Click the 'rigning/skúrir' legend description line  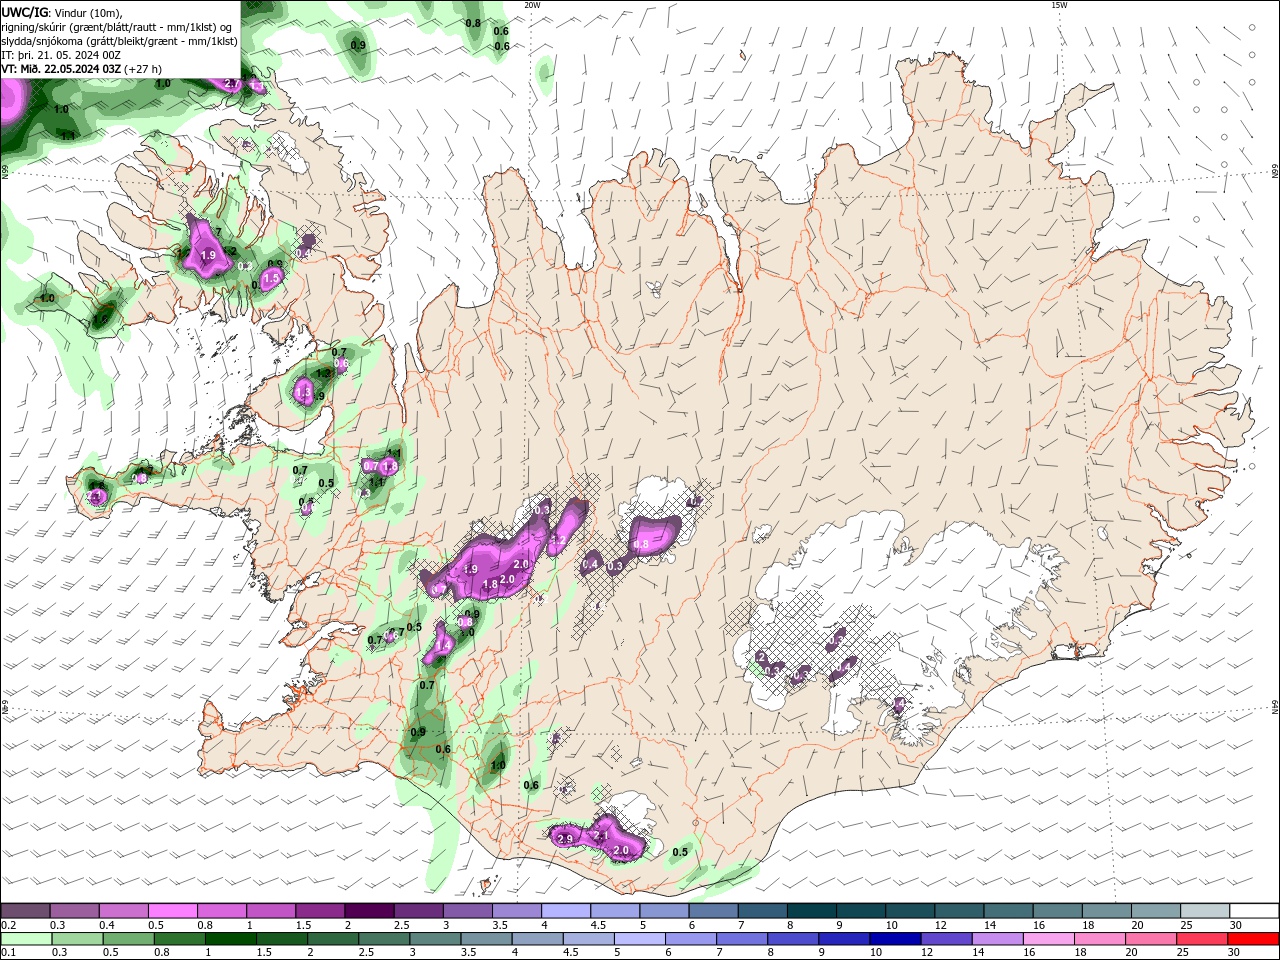coord(118,27)
